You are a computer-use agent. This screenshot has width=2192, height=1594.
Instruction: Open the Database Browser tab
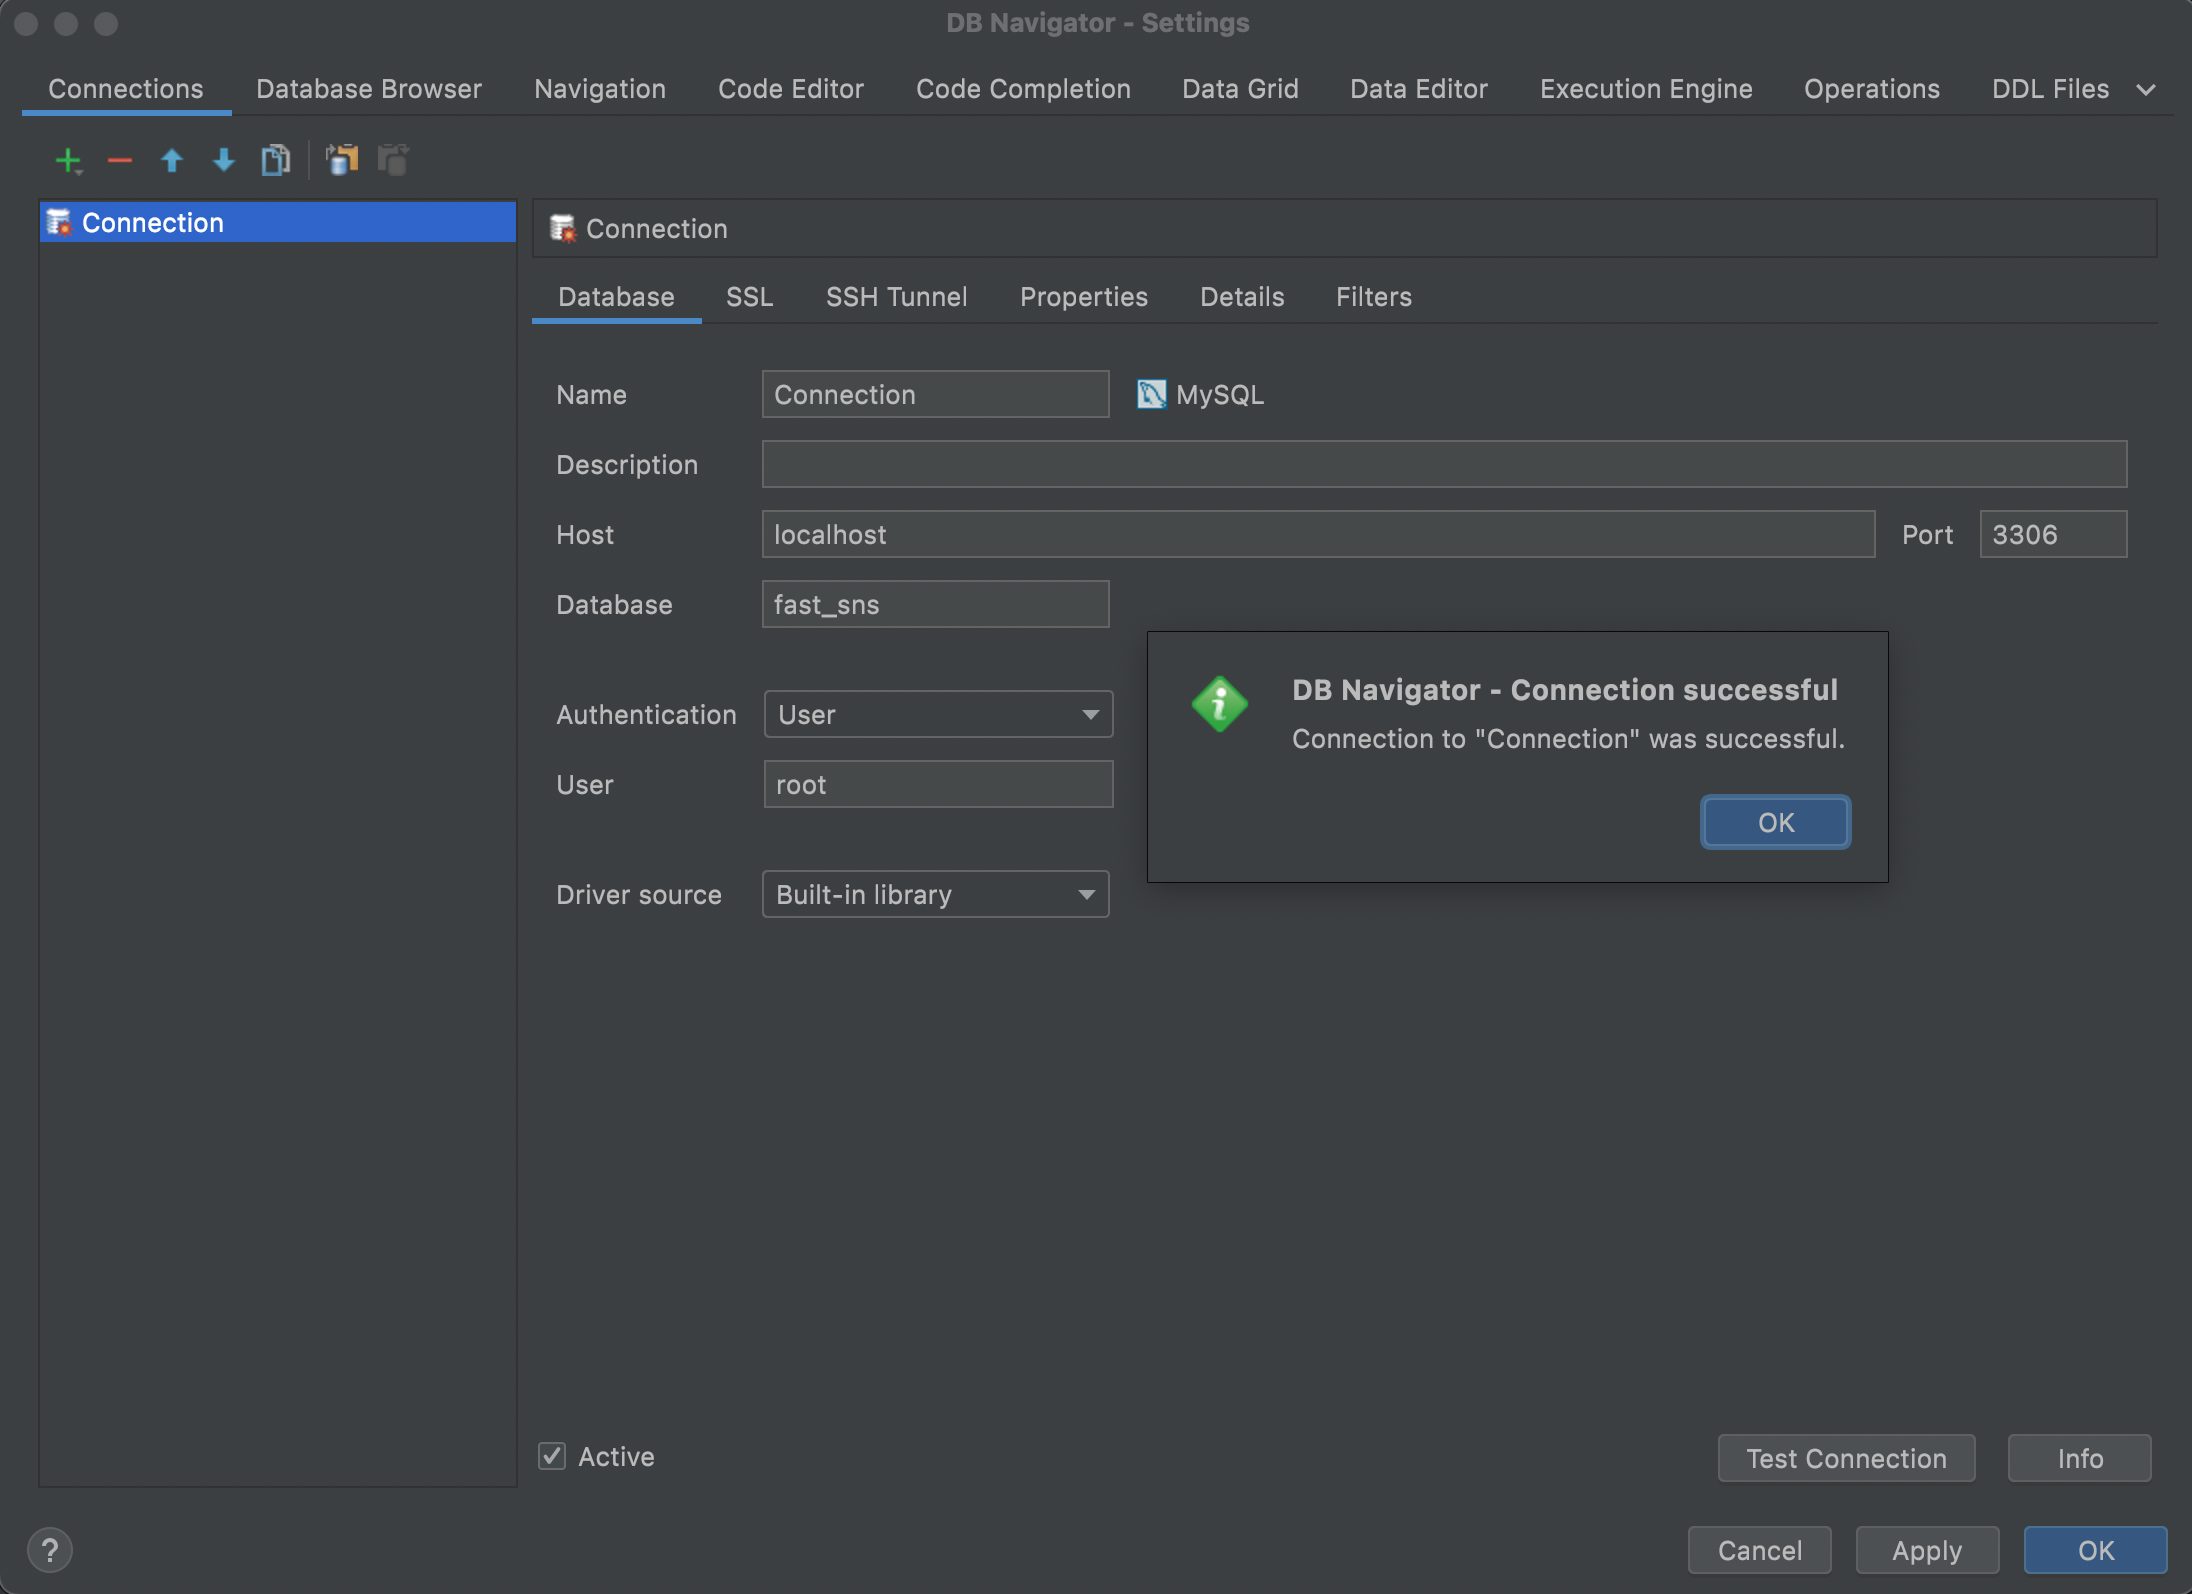coord(368,89)
